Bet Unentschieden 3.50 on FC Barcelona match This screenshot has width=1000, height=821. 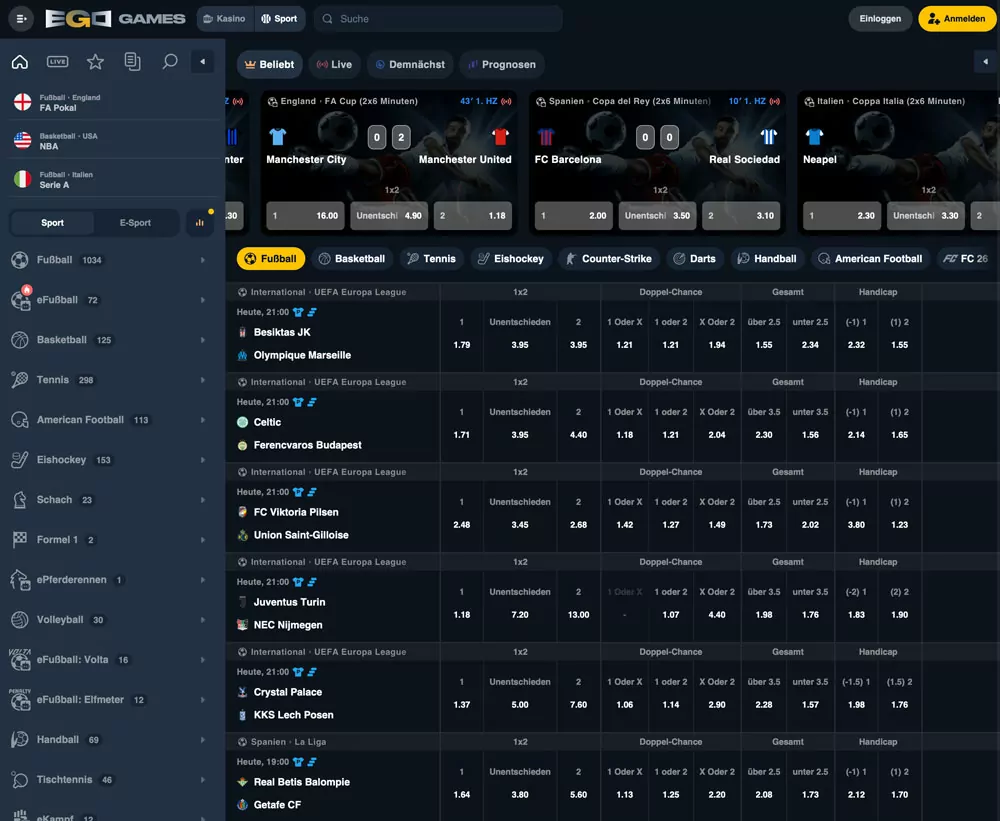pos(658,216)
